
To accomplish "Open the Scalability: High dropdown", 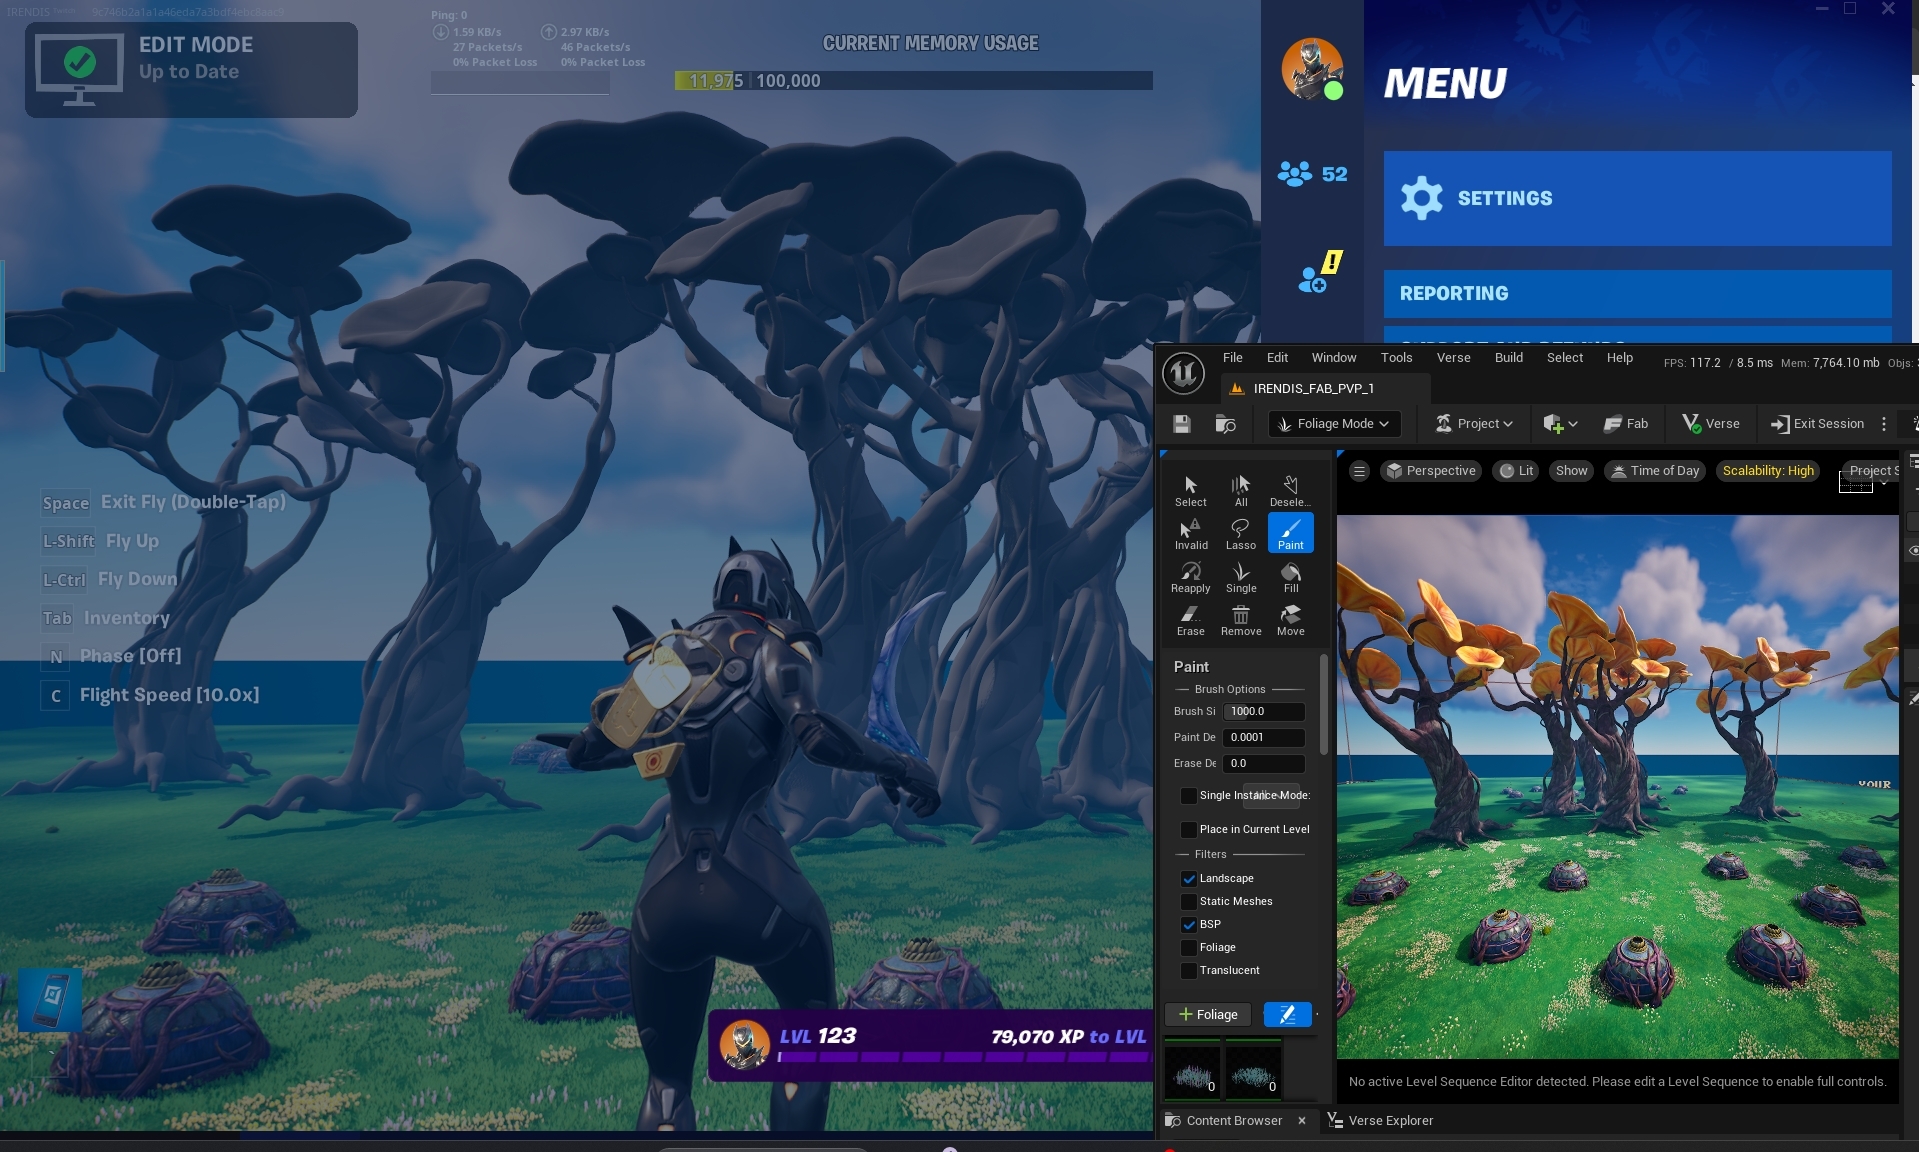I will point(1768,471).
